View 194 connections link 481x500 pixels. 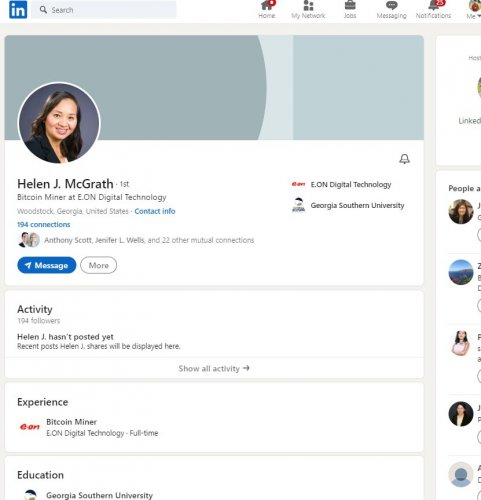(44, 224)
